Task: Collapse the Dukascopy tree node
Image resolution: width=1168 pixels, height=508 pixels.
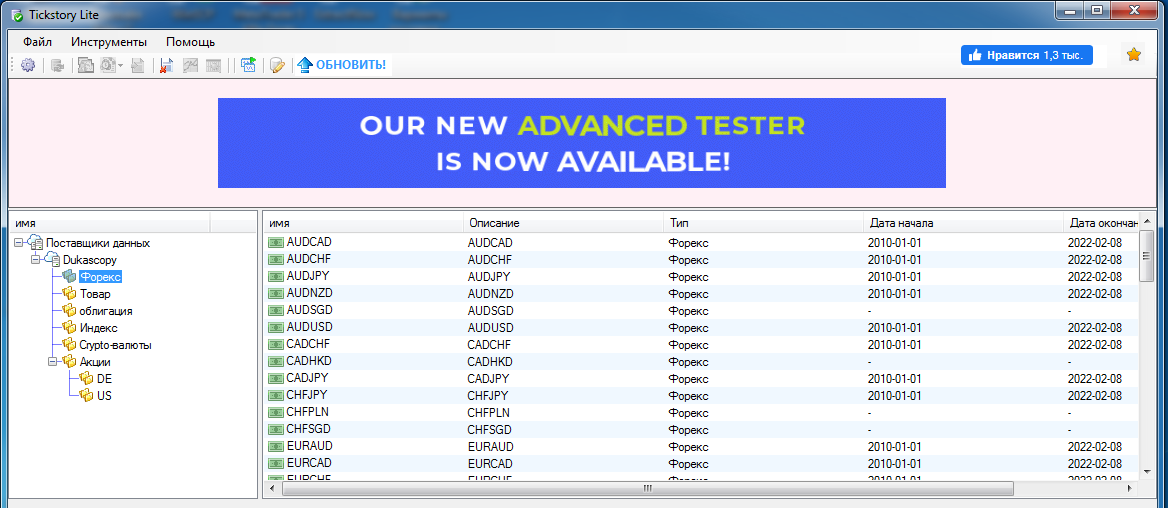Action: (x=35, y=260)
